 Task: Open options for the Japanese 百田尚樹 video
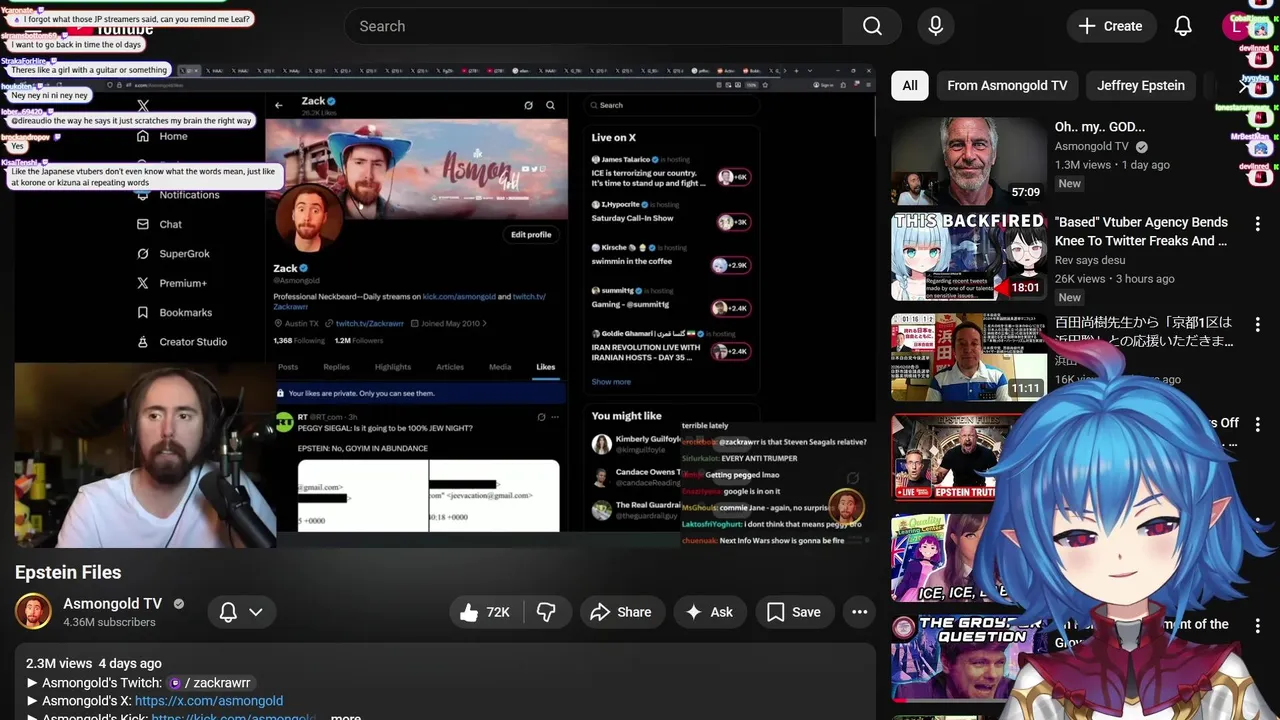coord(1258,324)
